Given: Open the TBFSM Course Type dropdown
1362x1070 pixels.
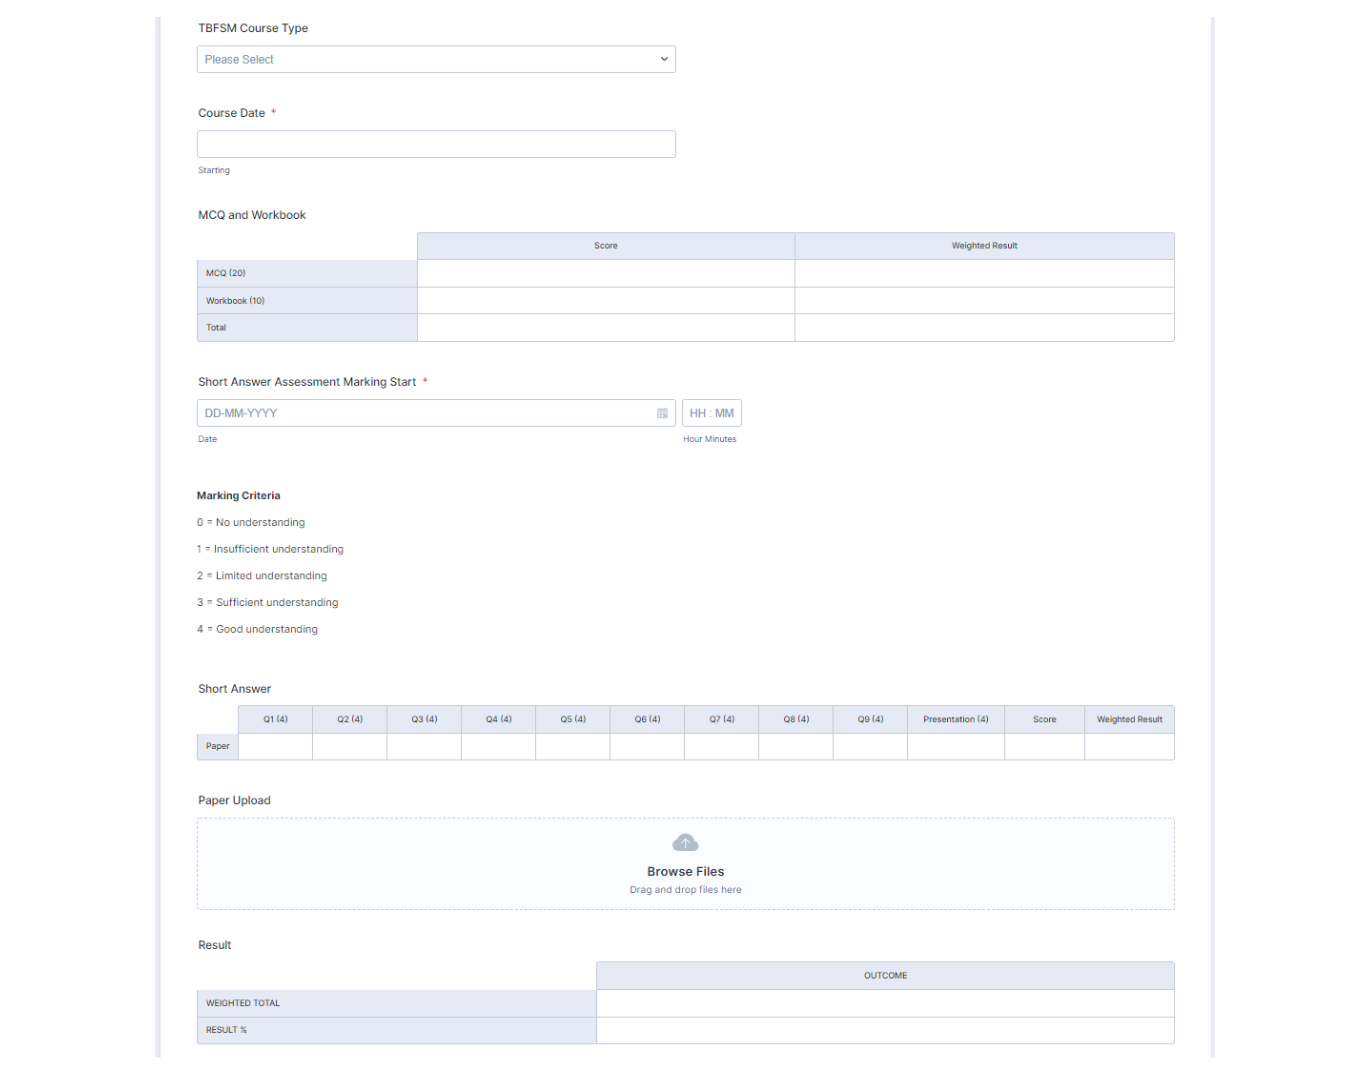Looking at the screenshot, I should coord(436,59).
